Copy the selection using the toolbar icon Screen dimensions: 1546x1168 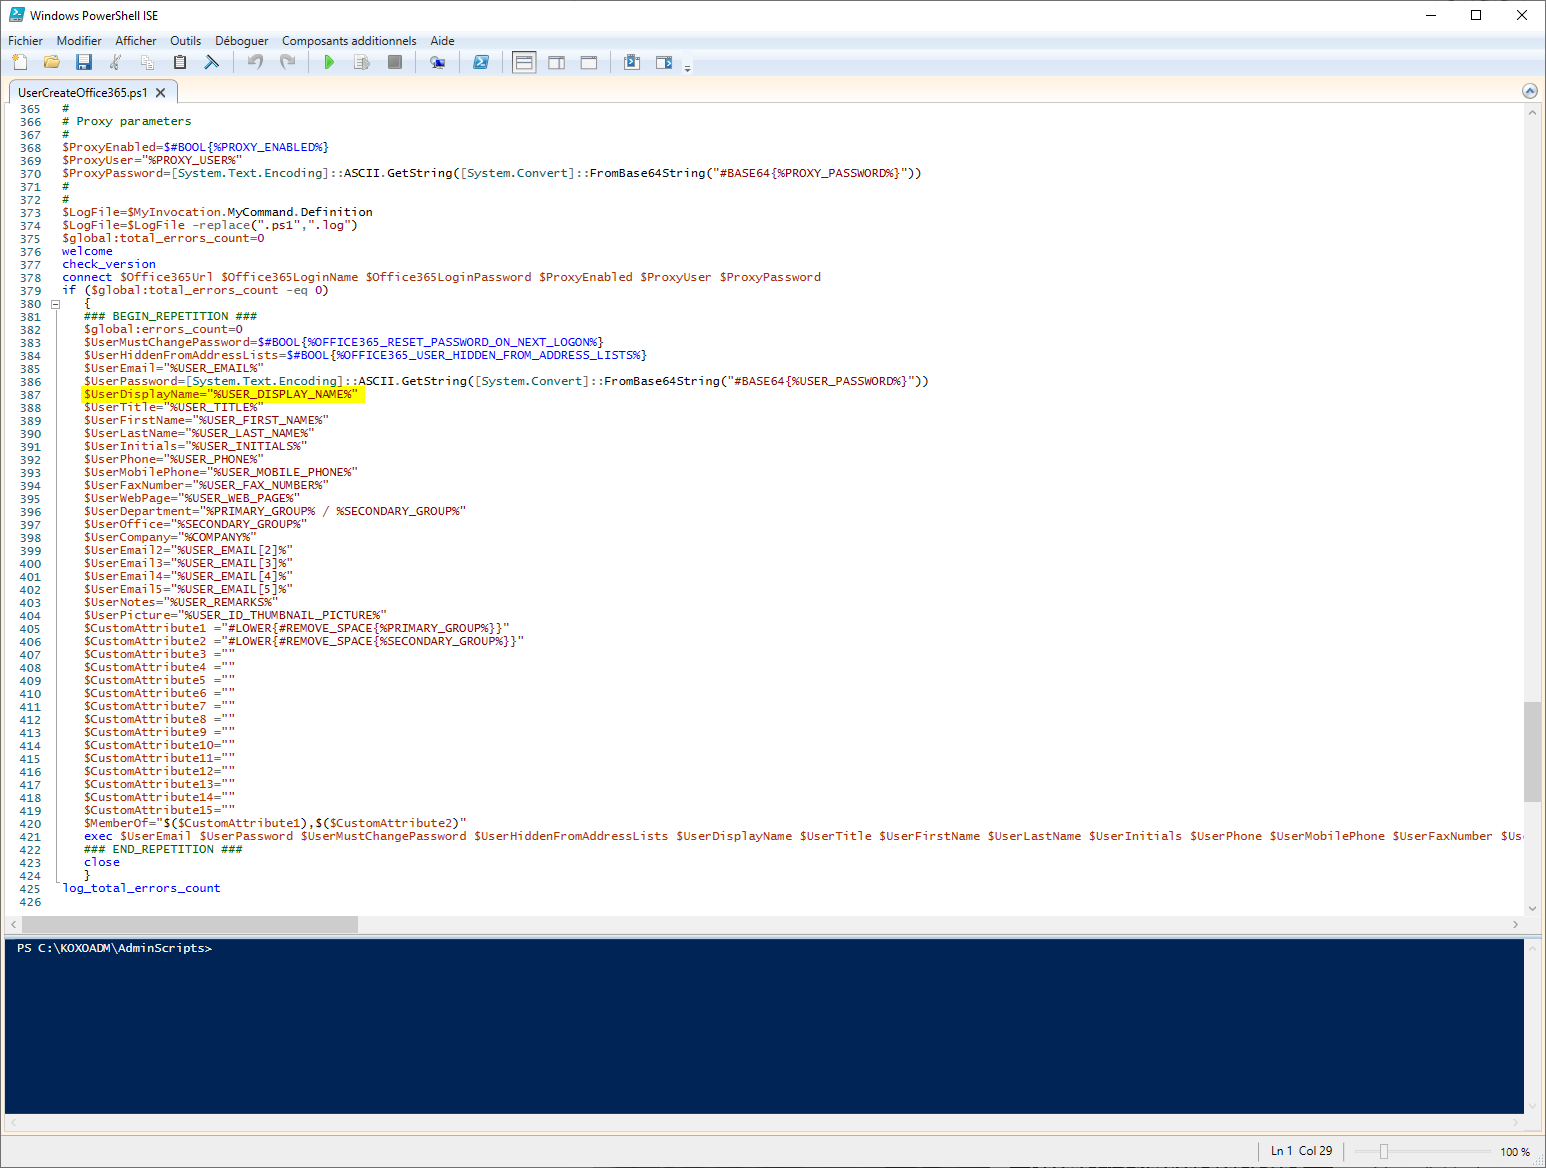[x=148, y=62]
